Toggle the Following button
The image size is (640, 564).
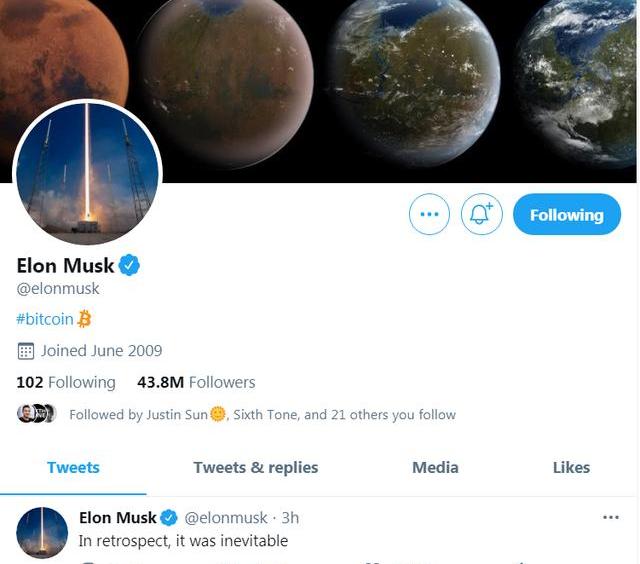click(567, 215)
